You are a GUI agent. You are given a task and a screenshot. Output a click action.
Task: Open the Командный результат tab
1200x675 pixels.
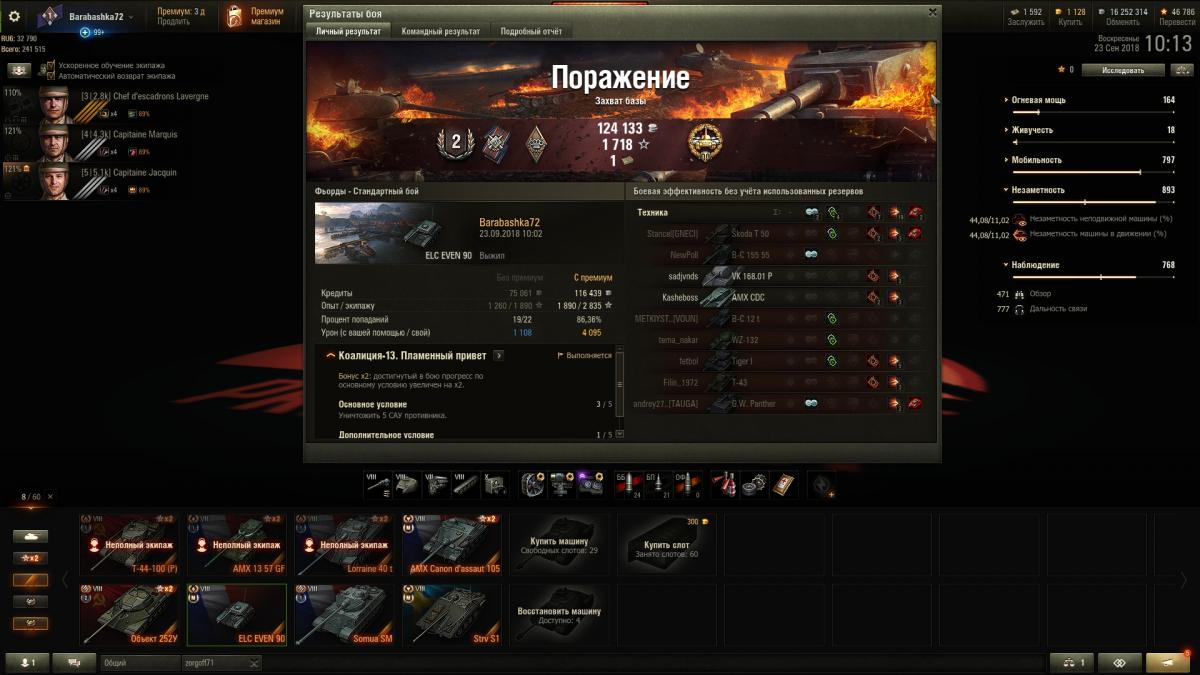coord(441,31)
